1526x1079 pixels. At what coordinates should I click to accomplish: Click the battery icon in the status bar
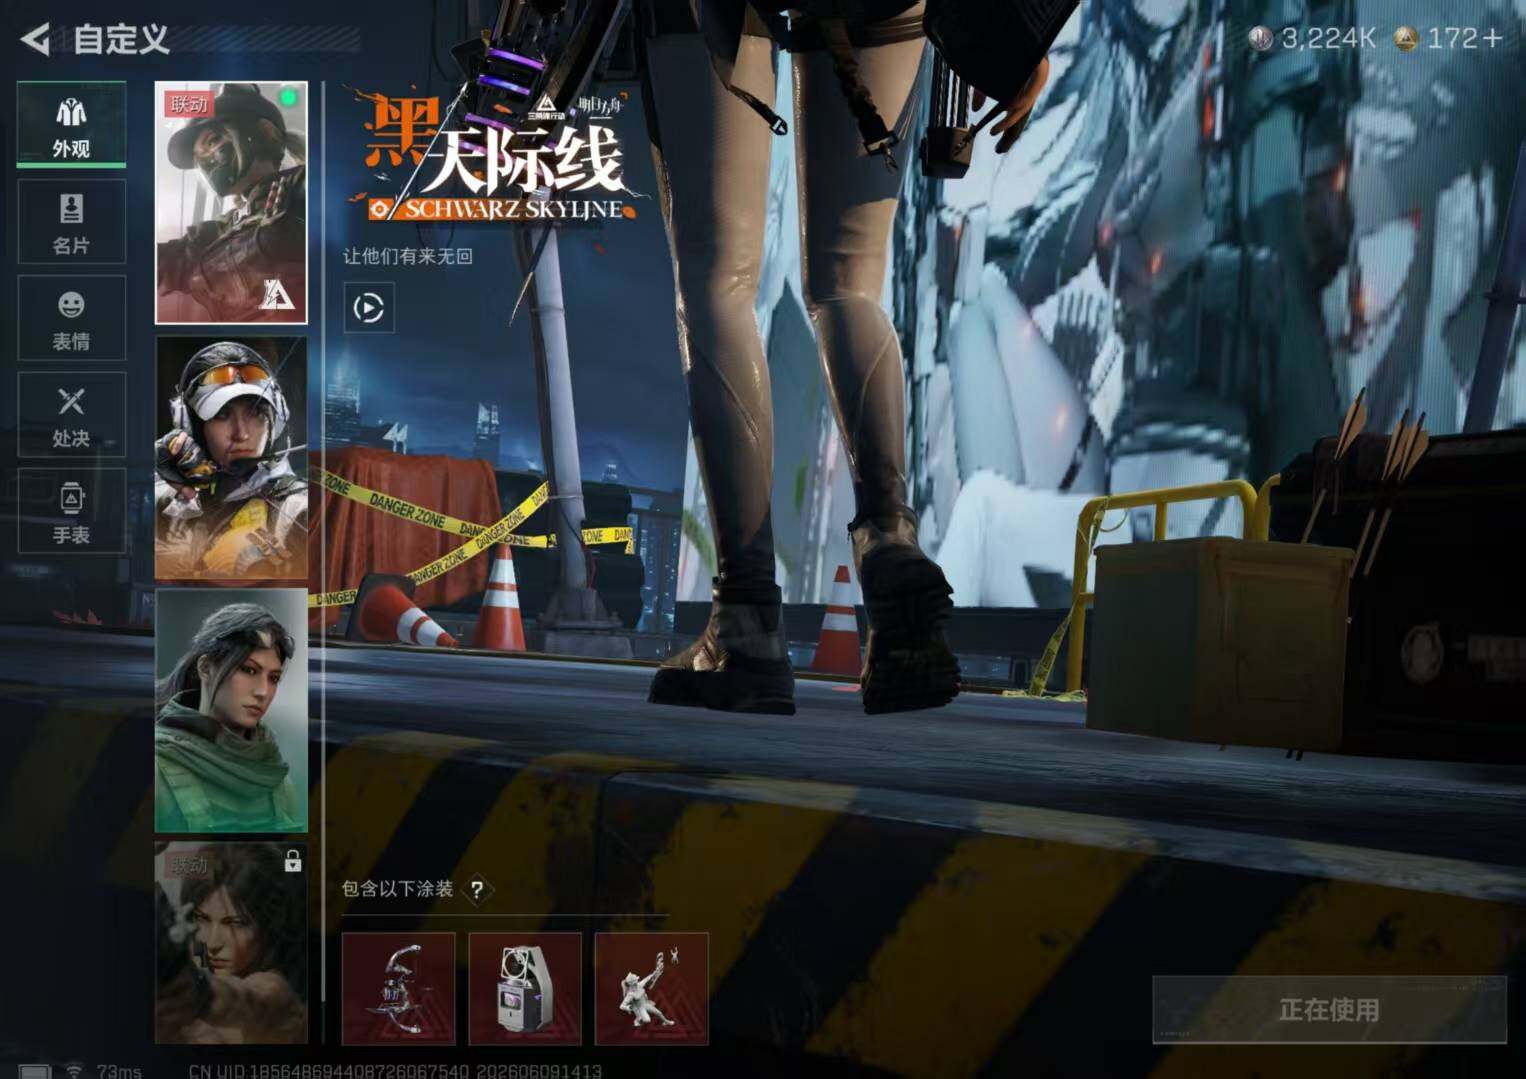(35, 1072)
